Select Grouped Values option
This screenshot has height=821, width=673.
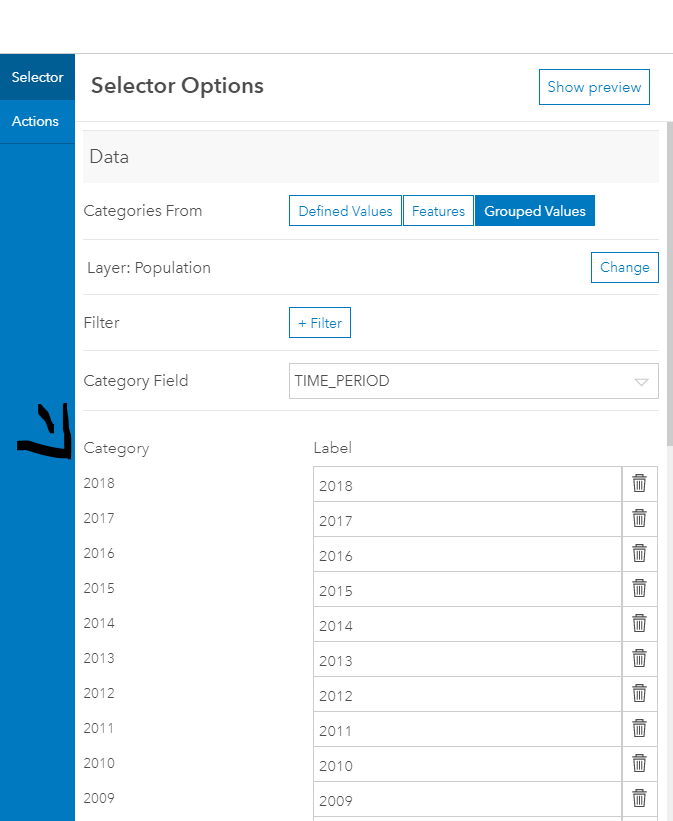535,211
